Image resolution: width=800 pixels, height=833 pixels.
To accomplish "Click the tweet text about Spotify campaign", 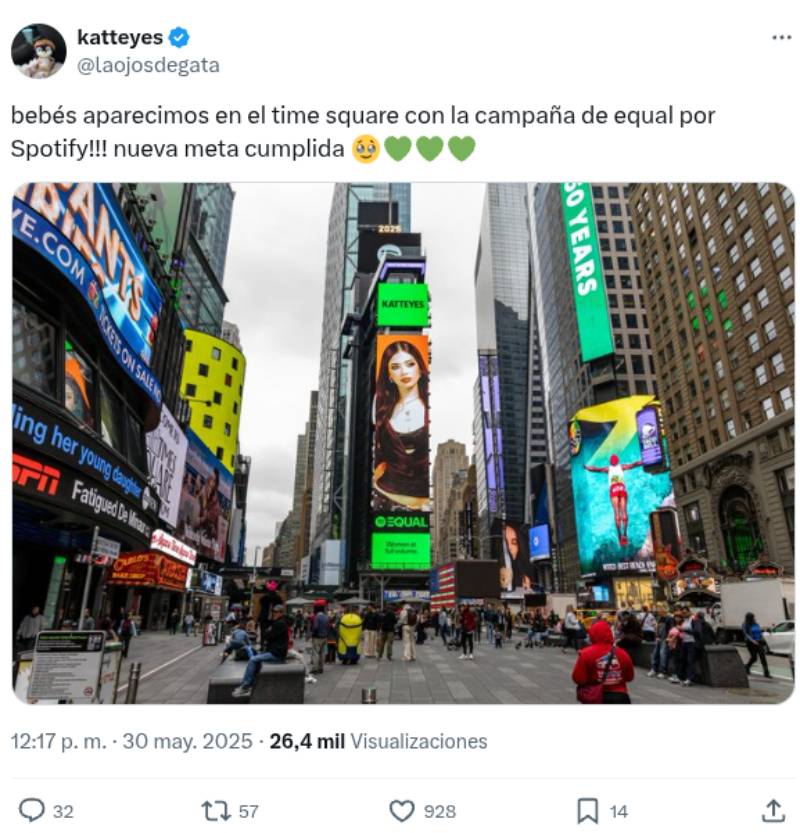I will click(x=363, y=132).
